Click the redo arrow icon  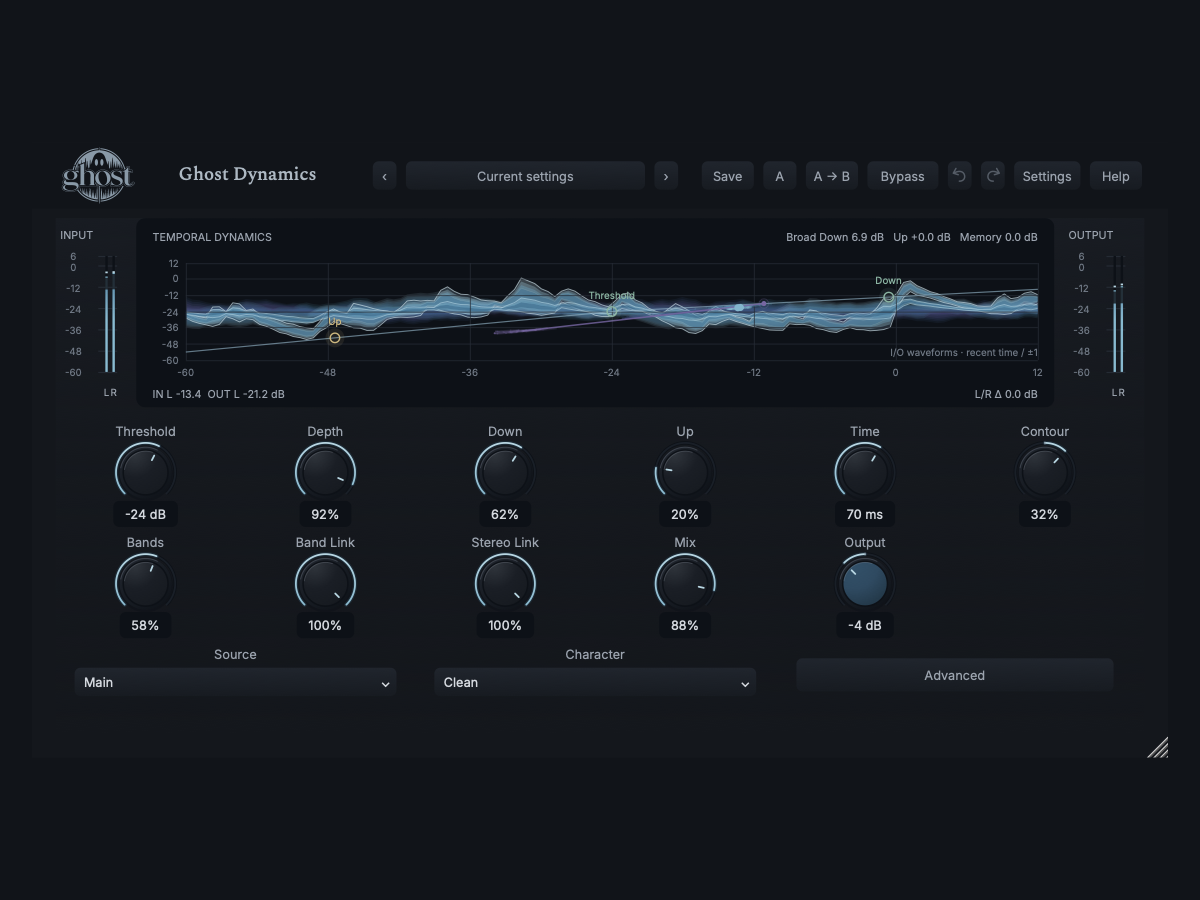pos(992,176)
